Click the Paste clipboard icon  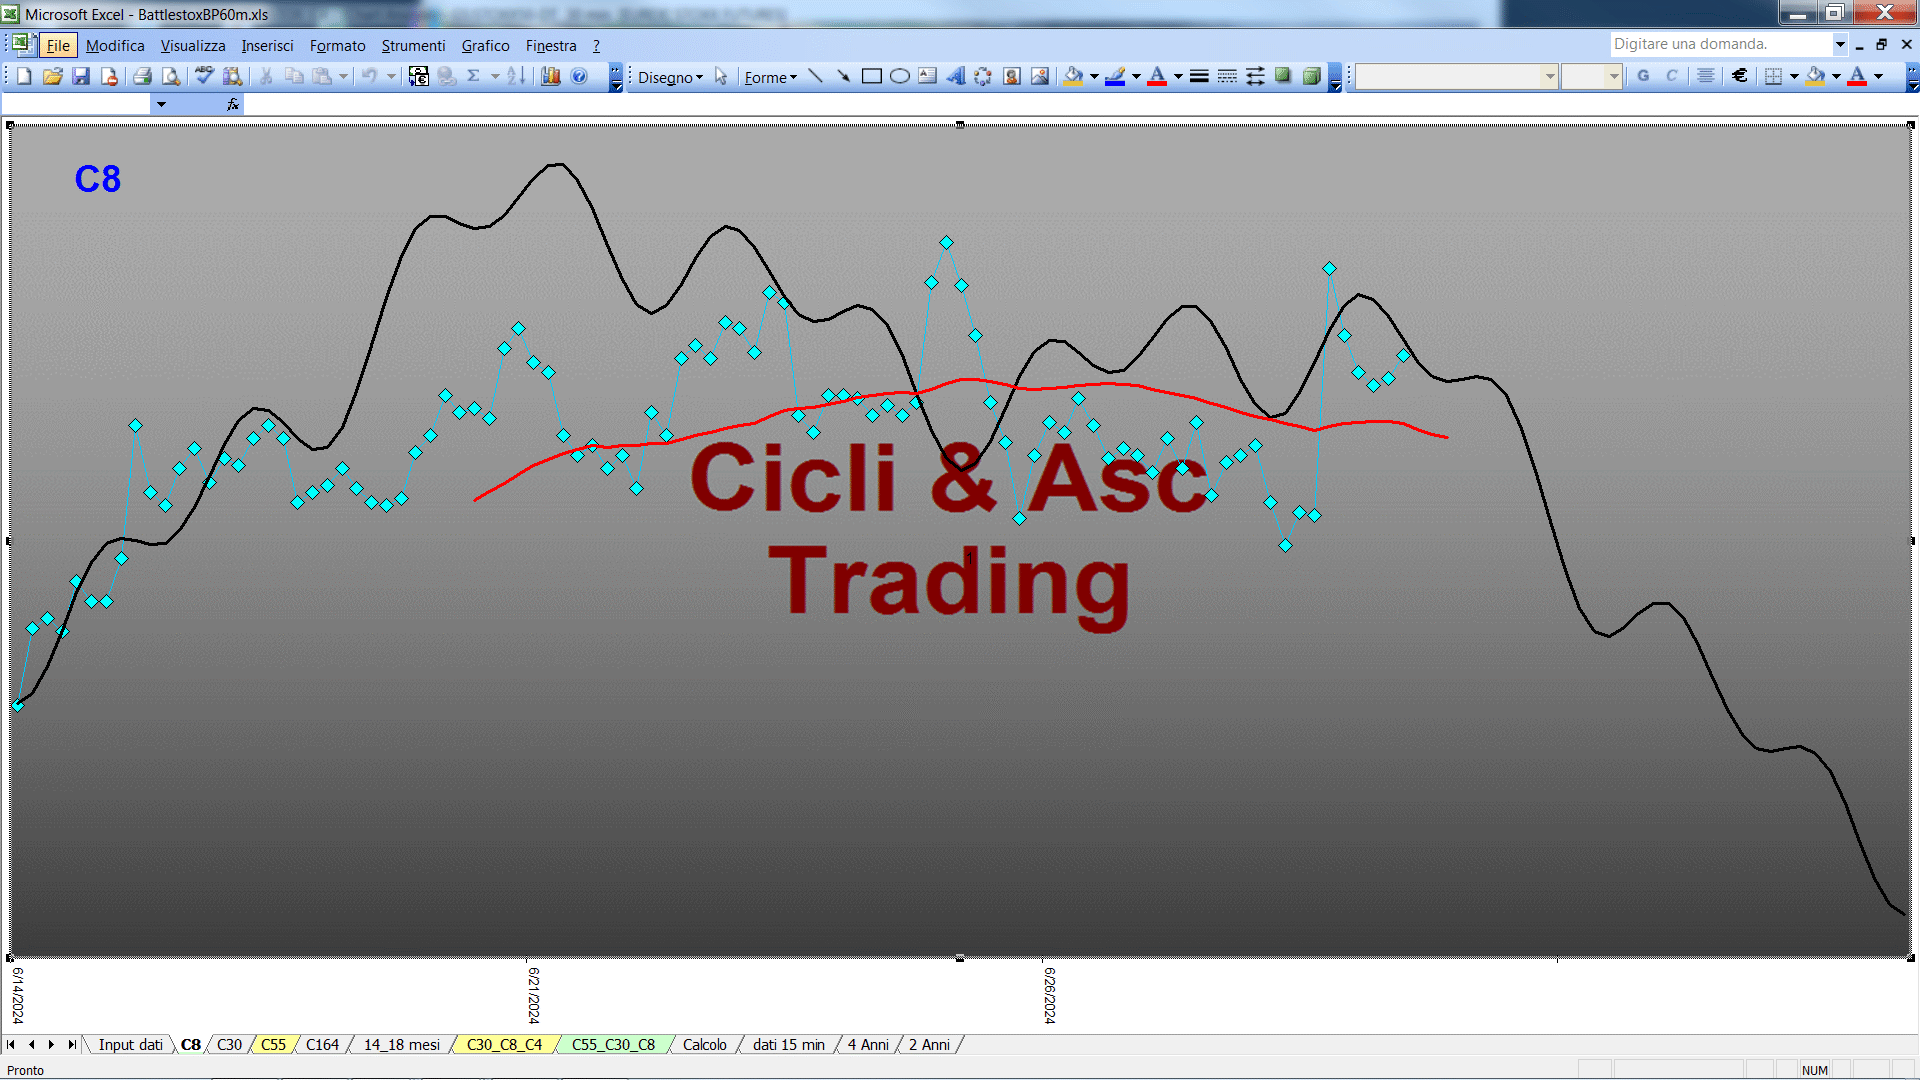322,76
